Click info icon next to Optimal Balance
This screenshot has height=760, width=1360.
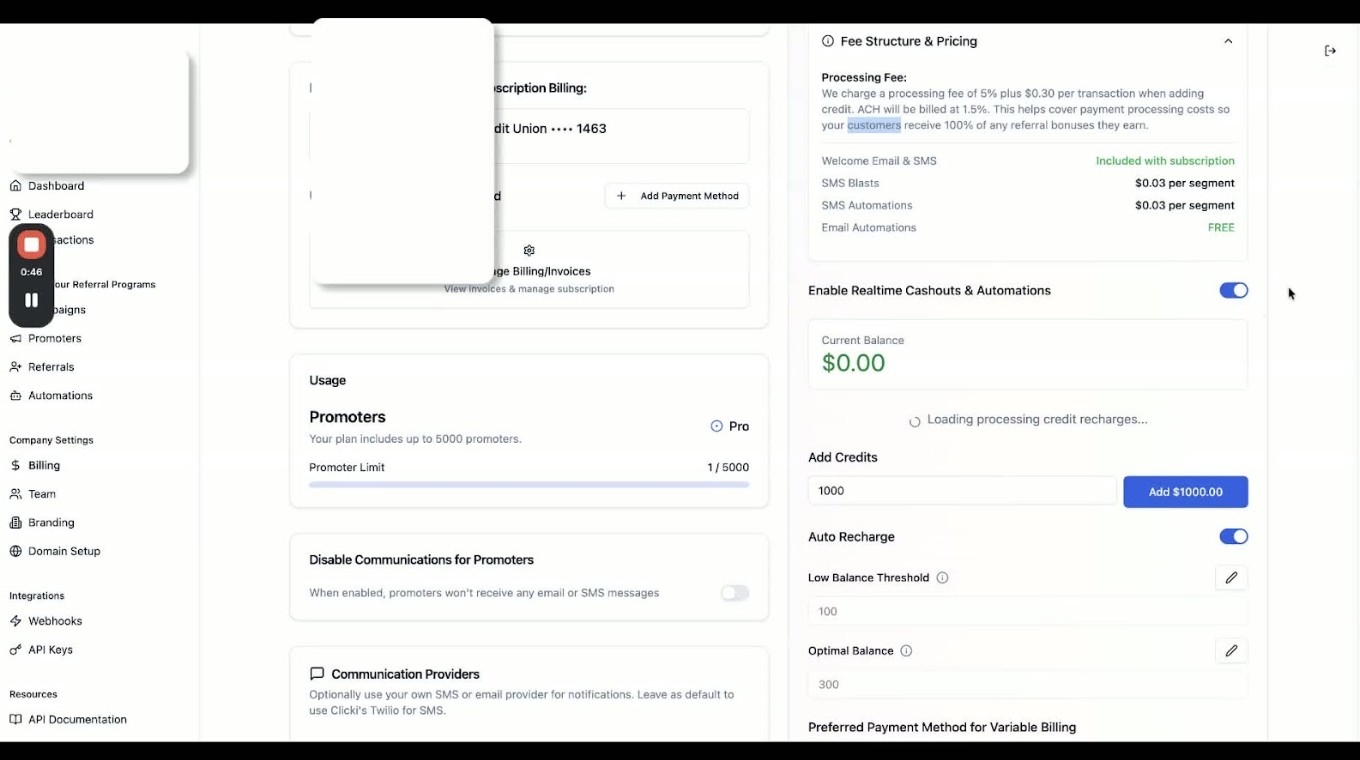click(906, 651)
